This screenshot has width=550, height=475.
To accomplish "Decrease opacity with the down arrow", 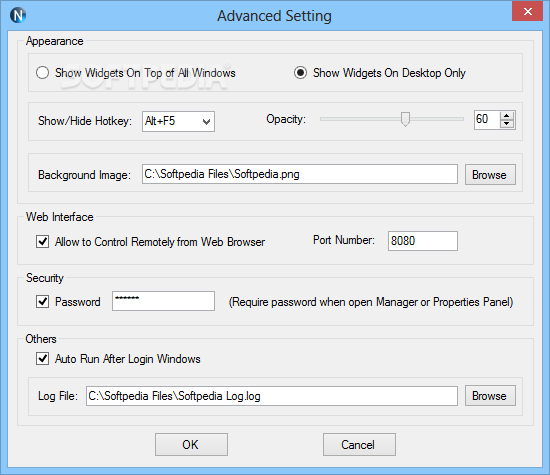I will 507,124.
